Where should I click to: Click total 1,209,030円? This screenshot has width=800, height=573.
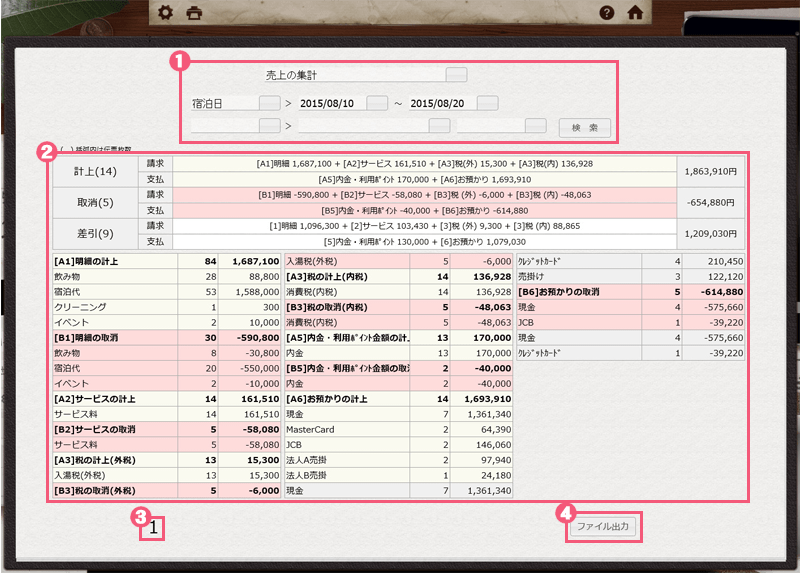point(711,234)
